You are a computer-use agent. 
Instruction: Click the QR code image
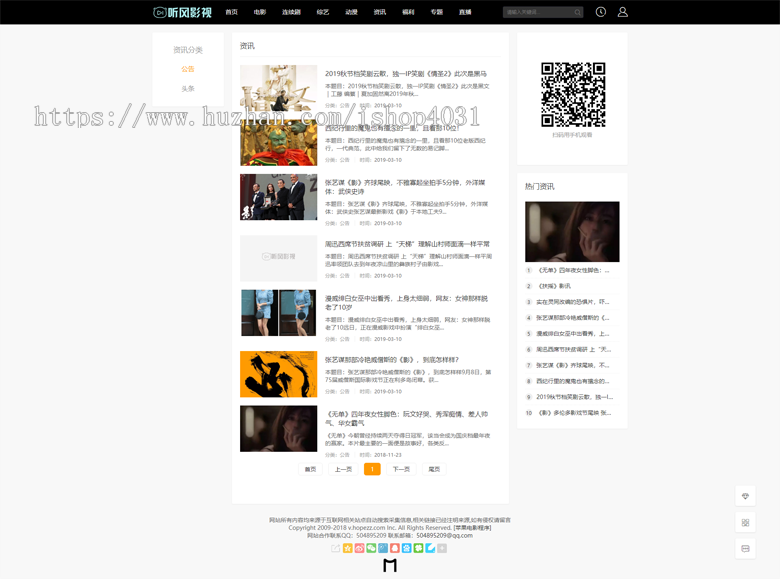[x=573, y=95]
